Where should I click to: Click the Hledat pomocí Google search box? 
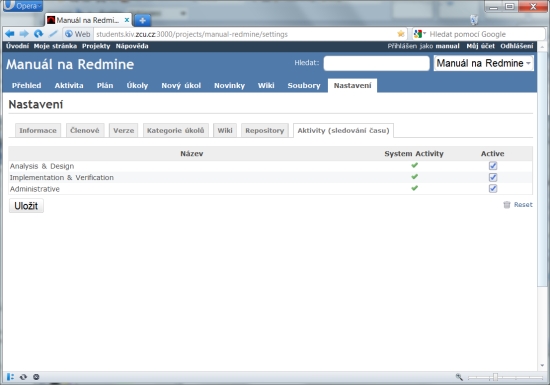(x=486, y=34)
